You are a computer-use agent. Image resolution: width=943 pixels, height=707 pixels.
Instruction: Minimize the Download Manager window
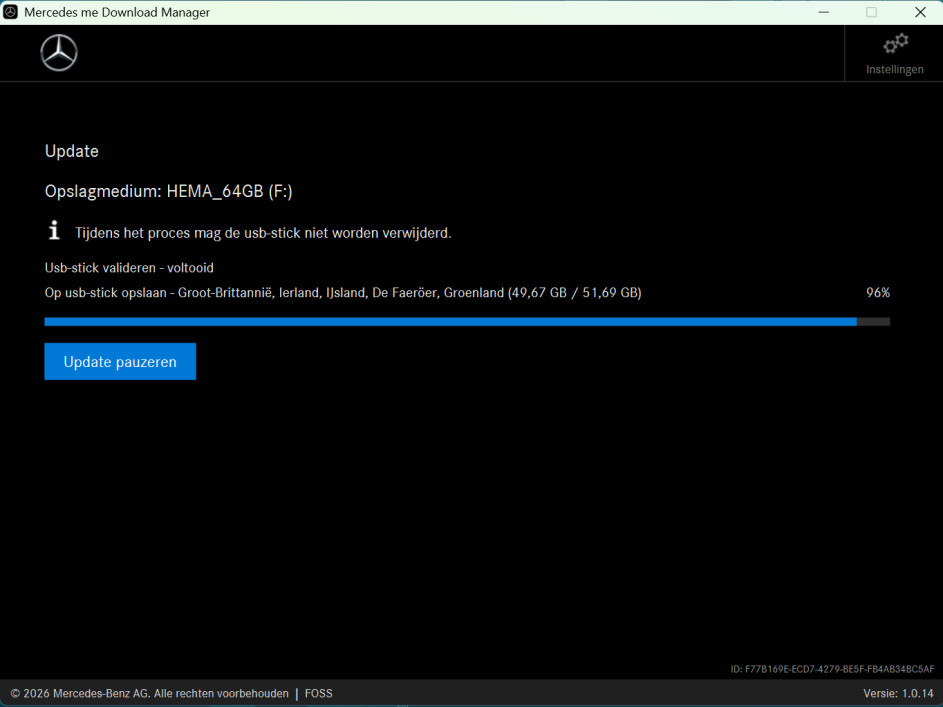pos(824,12)
